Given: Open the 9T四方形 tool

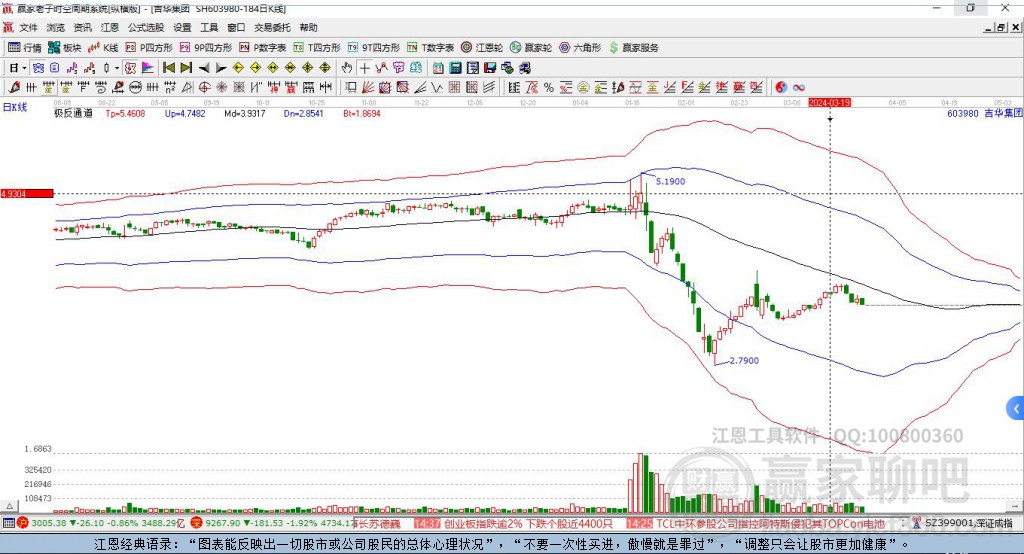Looking at the screenshot, I should (x=373, y=48).
